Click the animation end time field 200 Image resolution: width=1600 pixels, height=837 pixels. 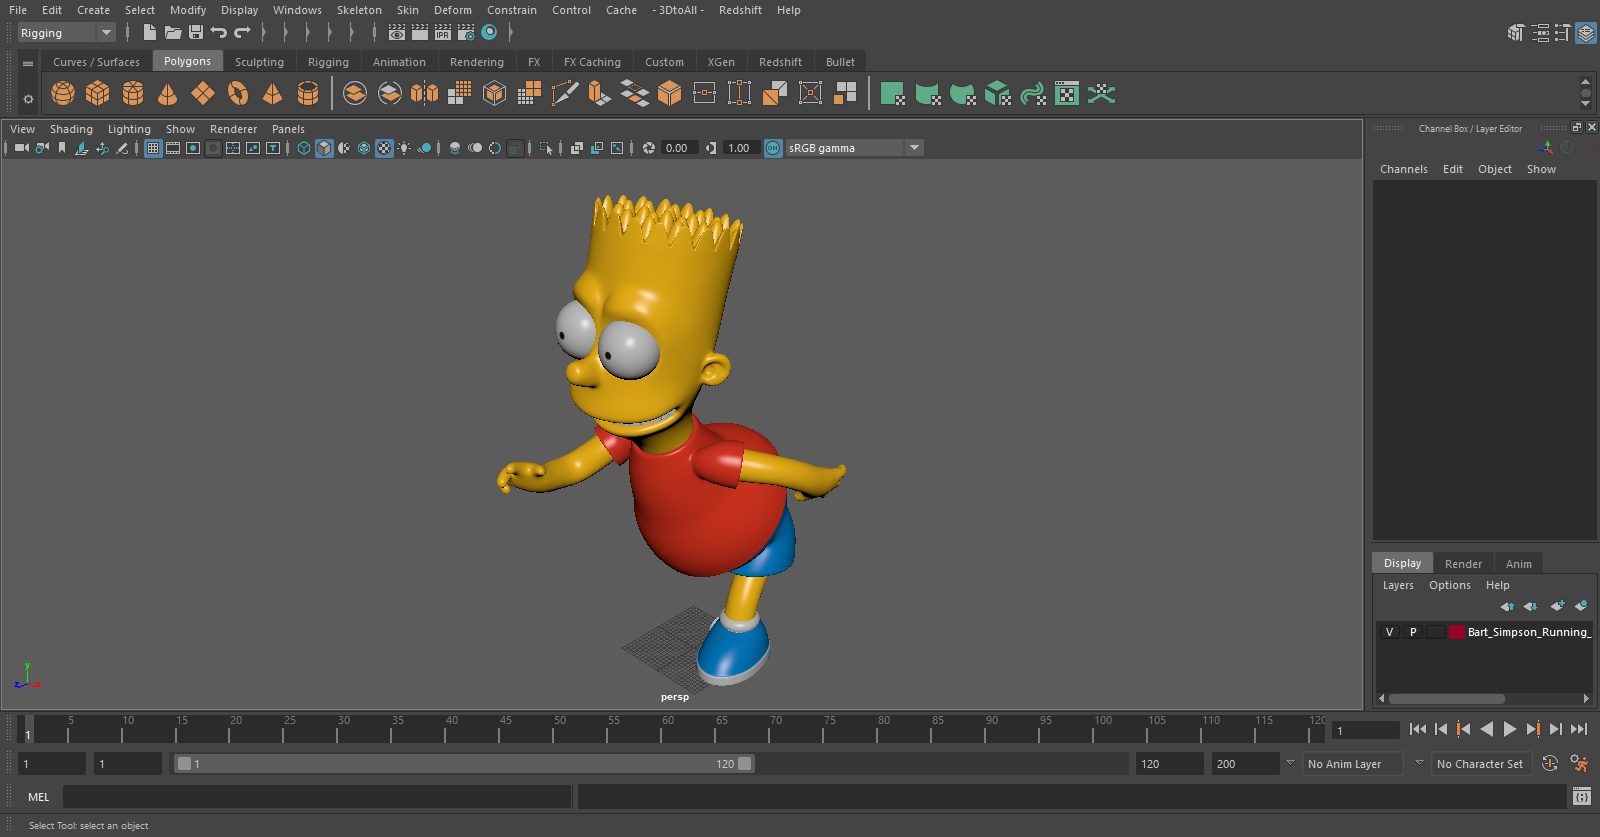1245,764
